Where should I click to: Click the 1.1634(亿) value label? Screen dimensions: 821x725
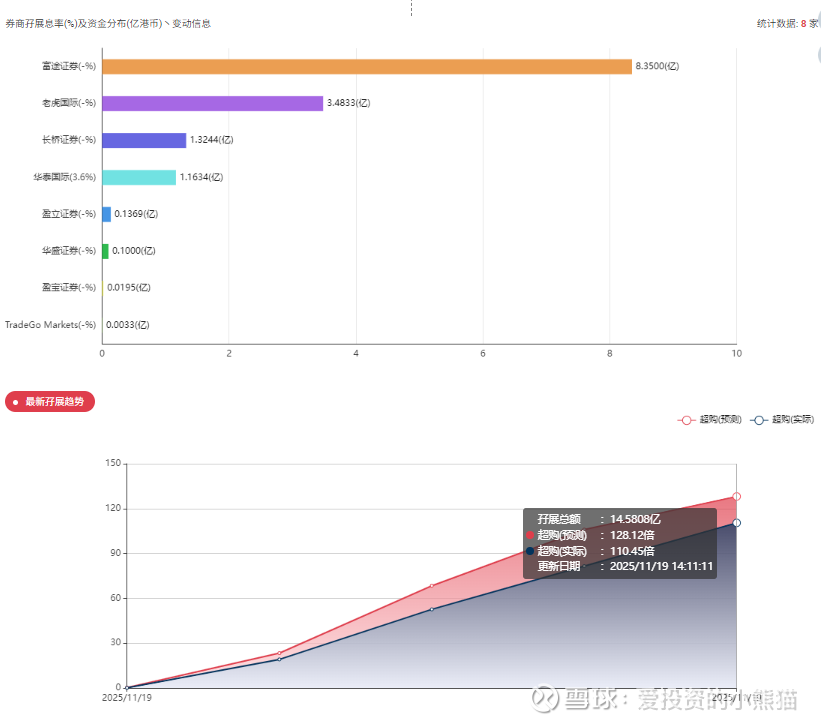tap(201, 177)
